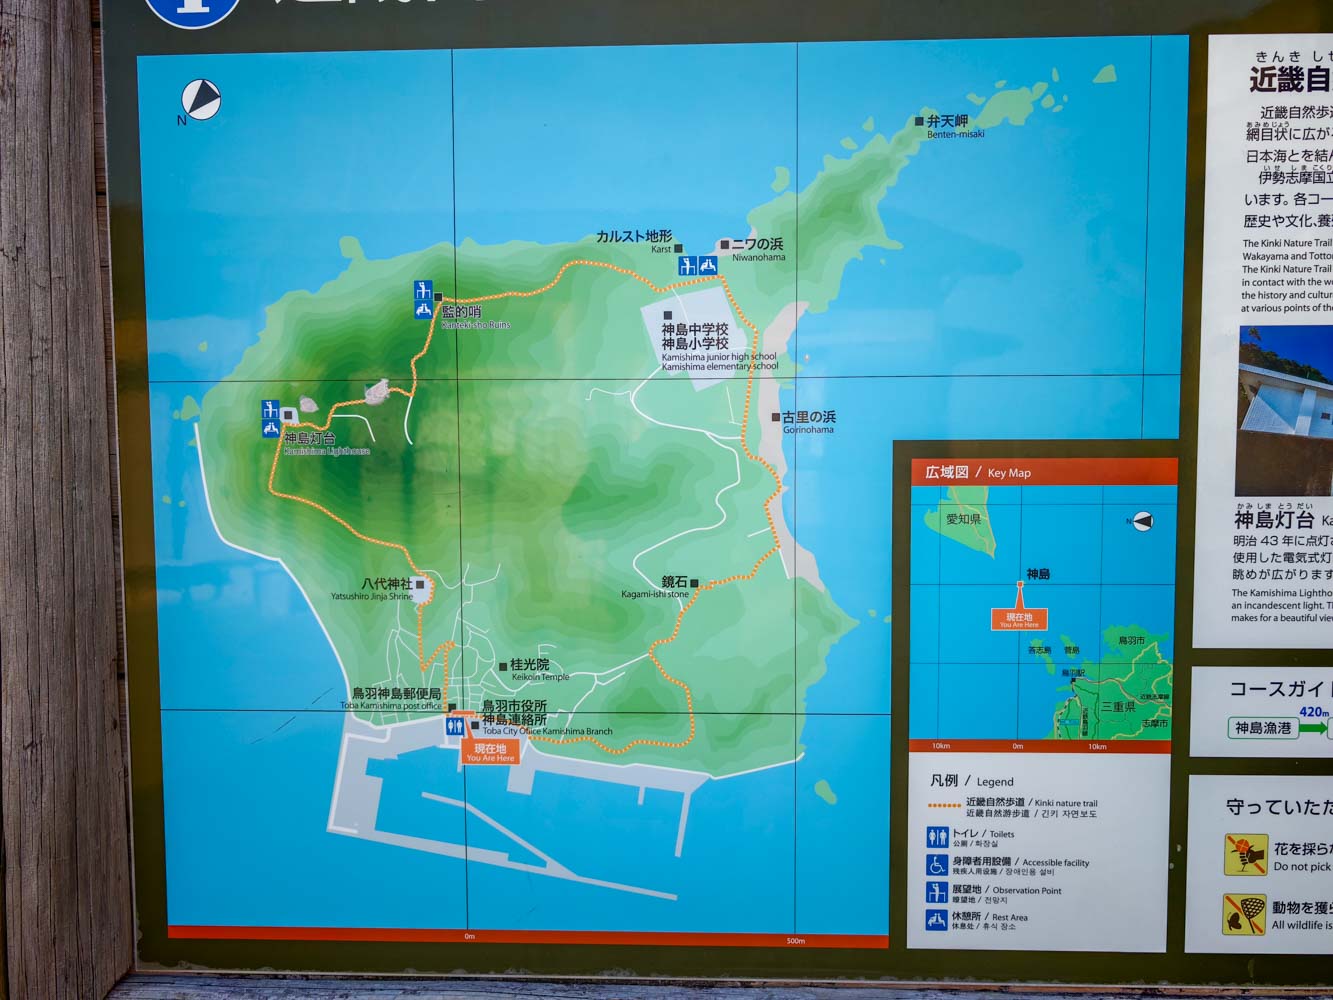Click the Observation Point icon in the legend
This screenshot has width=1333, height=1000.
pyautogui.click(x=937, y=893)
